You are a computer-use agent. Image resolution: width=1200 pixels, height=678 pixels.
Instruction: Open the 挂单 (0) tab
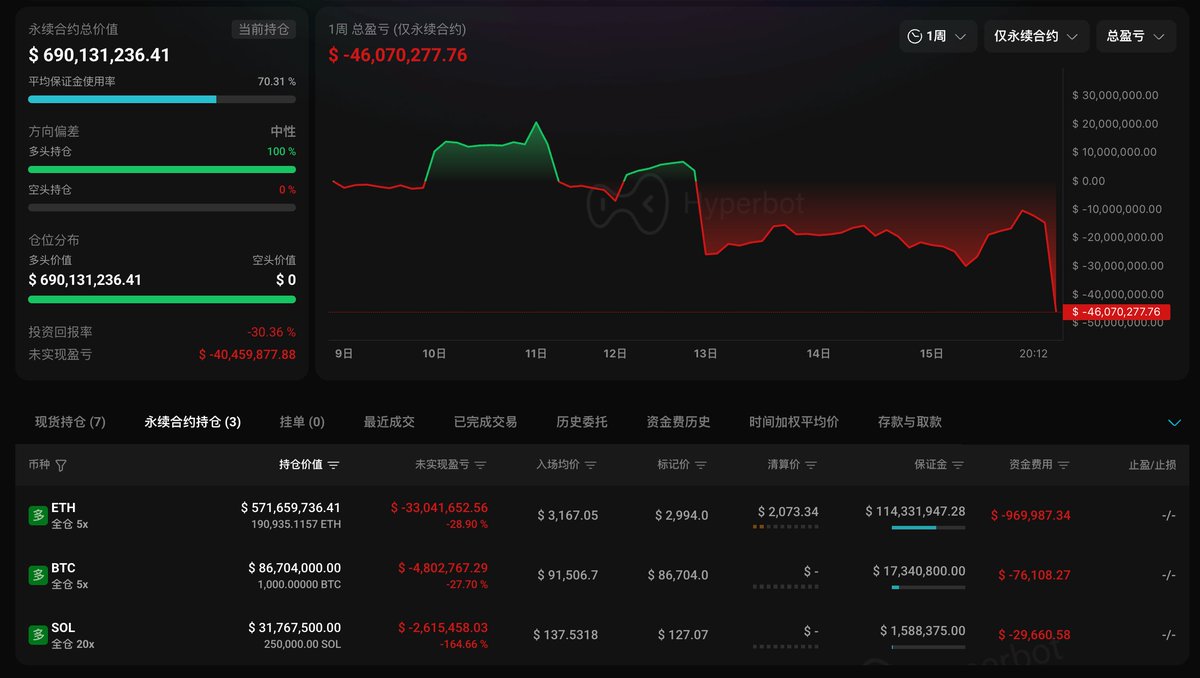point(302,422)
